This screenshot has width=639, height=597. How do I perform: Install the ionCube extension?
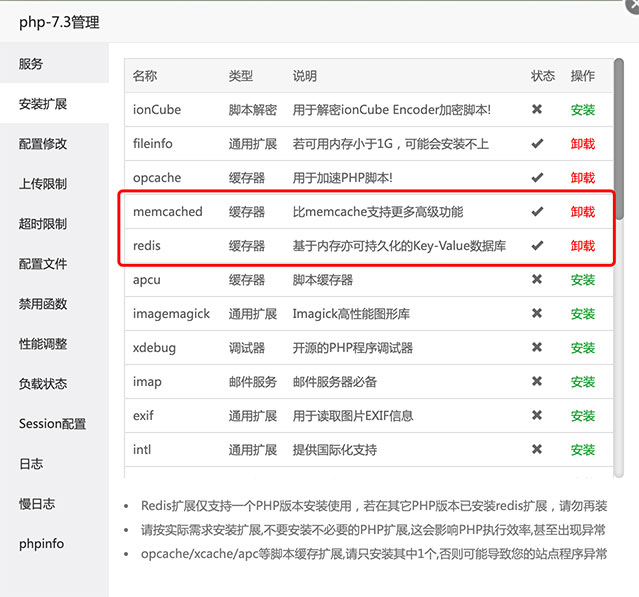pos(583,110)
